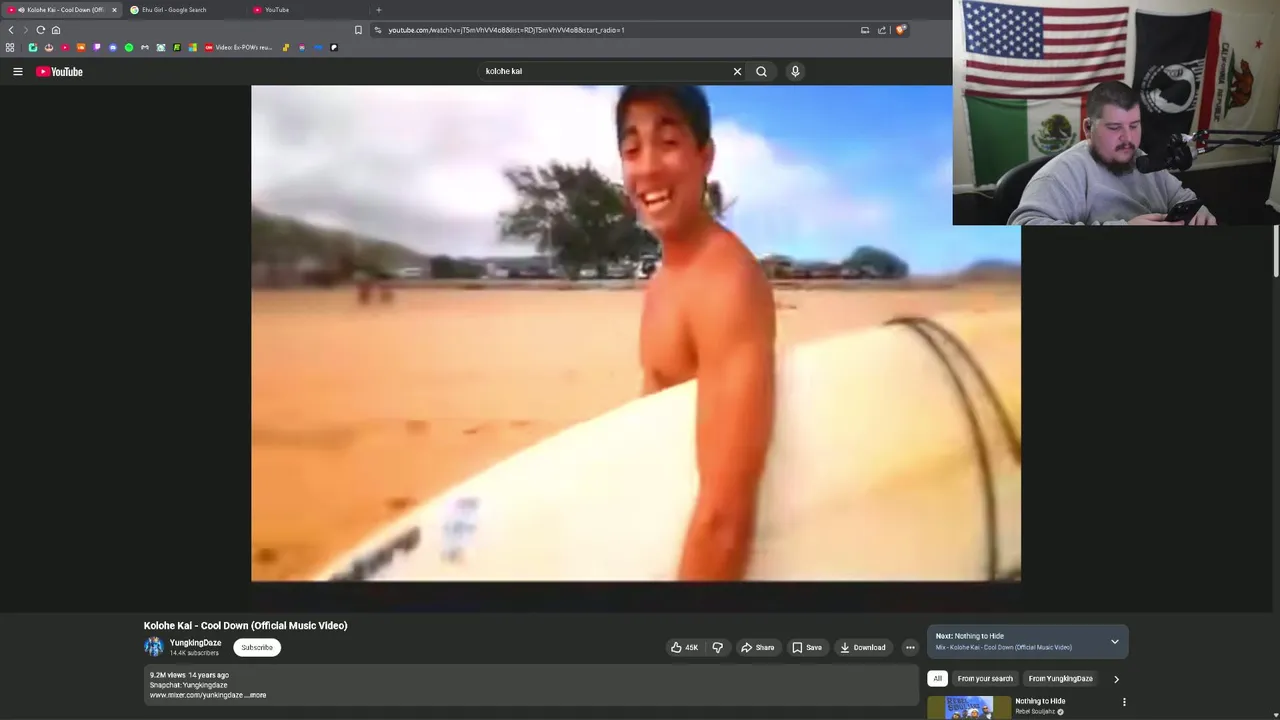Viewport: 1280px width, 720px height.
Task: Go back with browser back arrow
Action: 11,30
